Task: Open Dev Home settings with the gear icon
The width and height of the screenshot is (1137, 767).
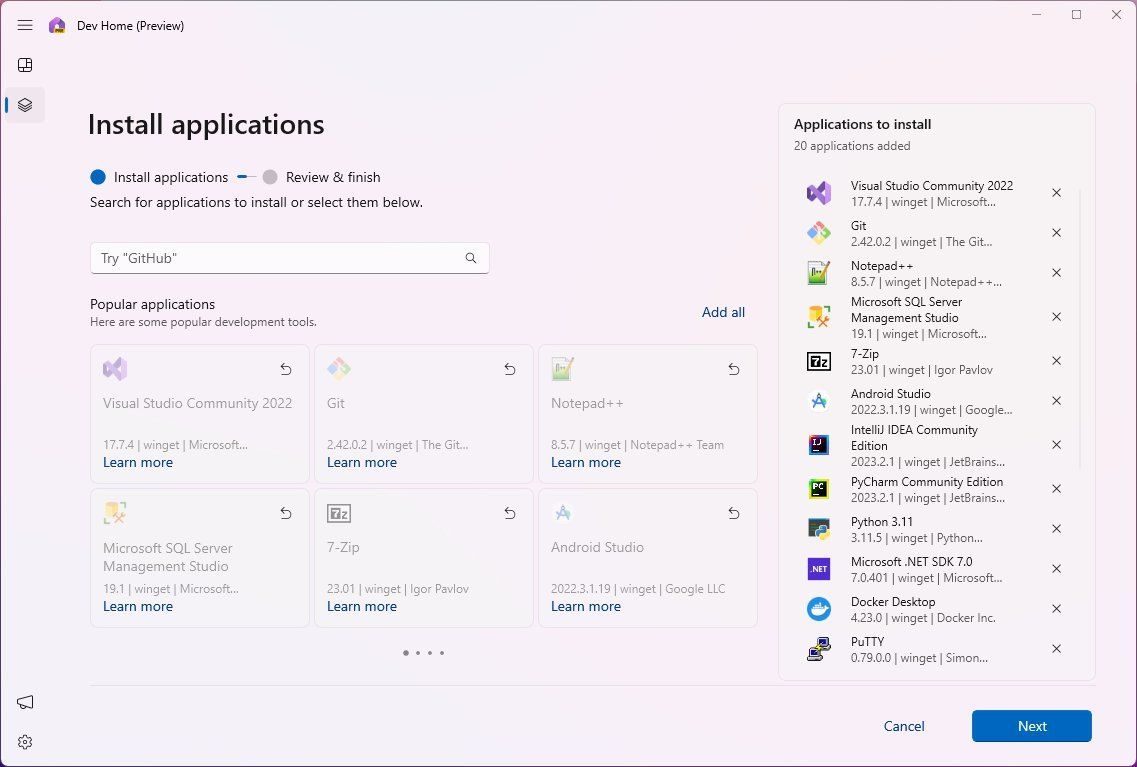Action: [x=25, y=741]
